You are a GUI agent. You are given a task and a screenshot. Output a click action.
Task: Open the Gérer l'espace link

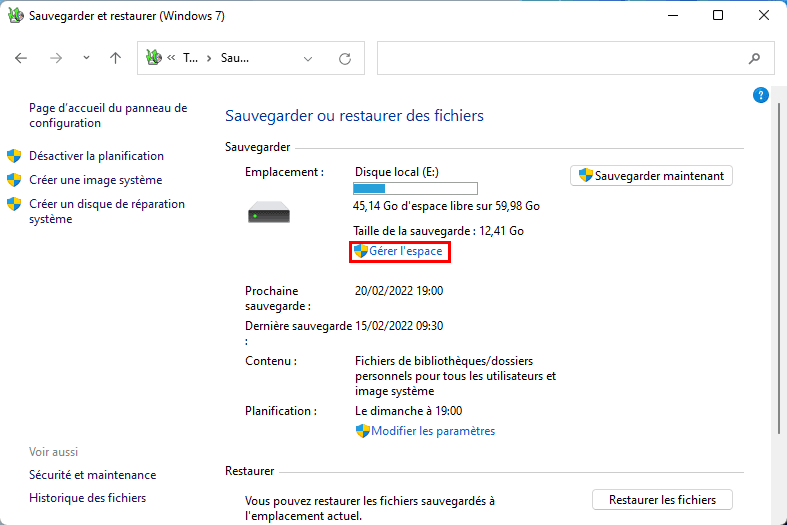(x=406, y=251)
